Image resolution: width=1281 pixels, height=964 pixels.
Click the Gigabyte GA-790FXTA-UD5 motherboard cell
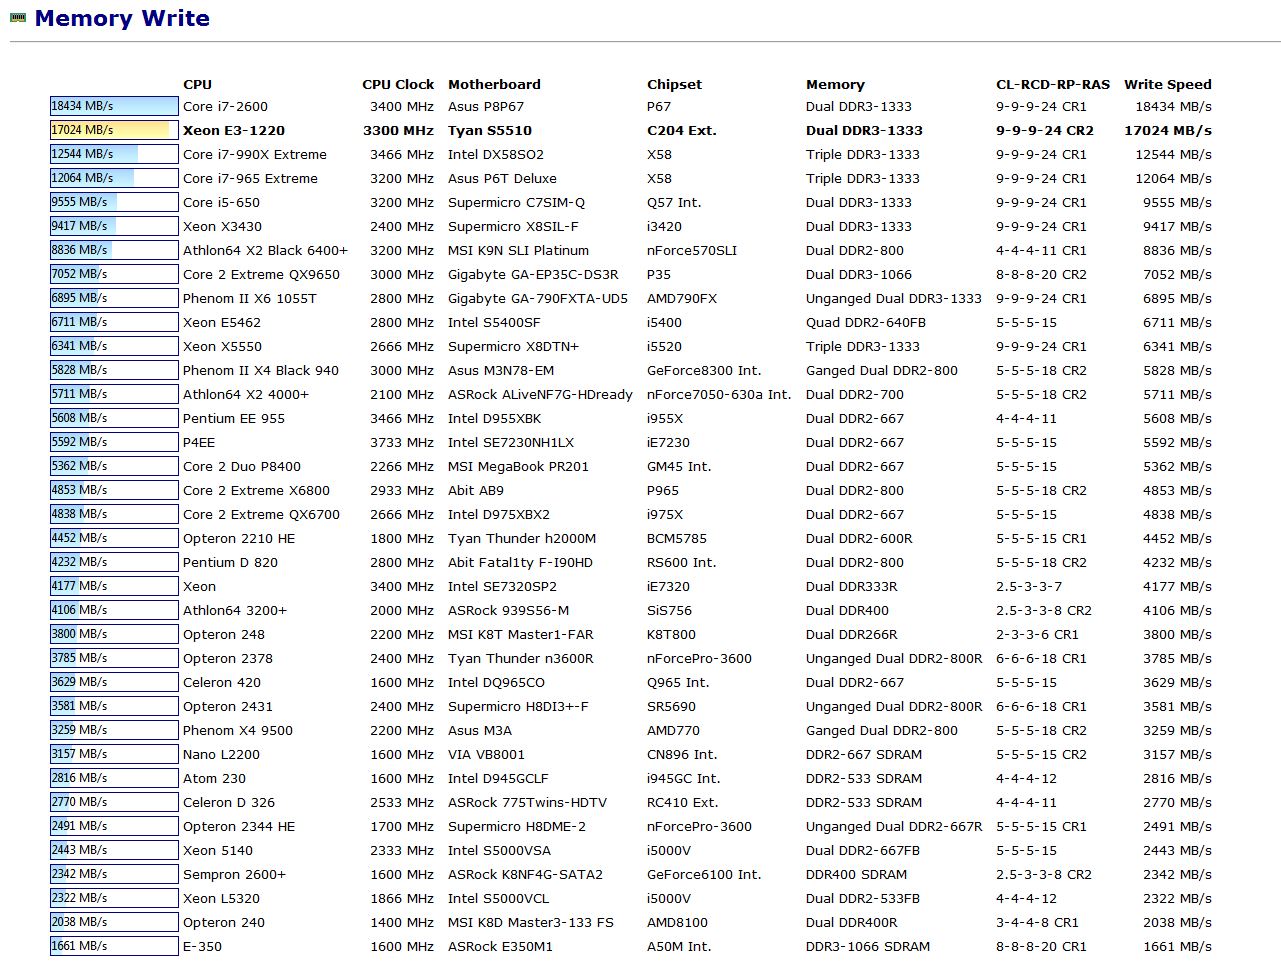(538, 298)
